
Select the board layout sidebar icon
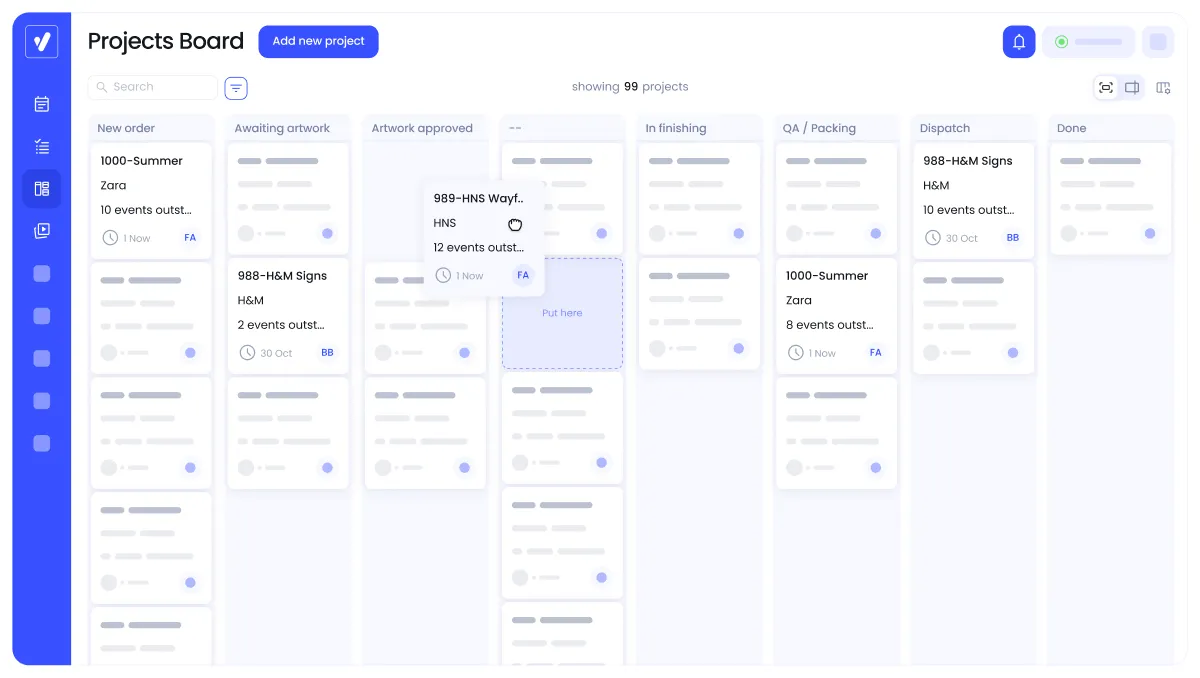42,188
